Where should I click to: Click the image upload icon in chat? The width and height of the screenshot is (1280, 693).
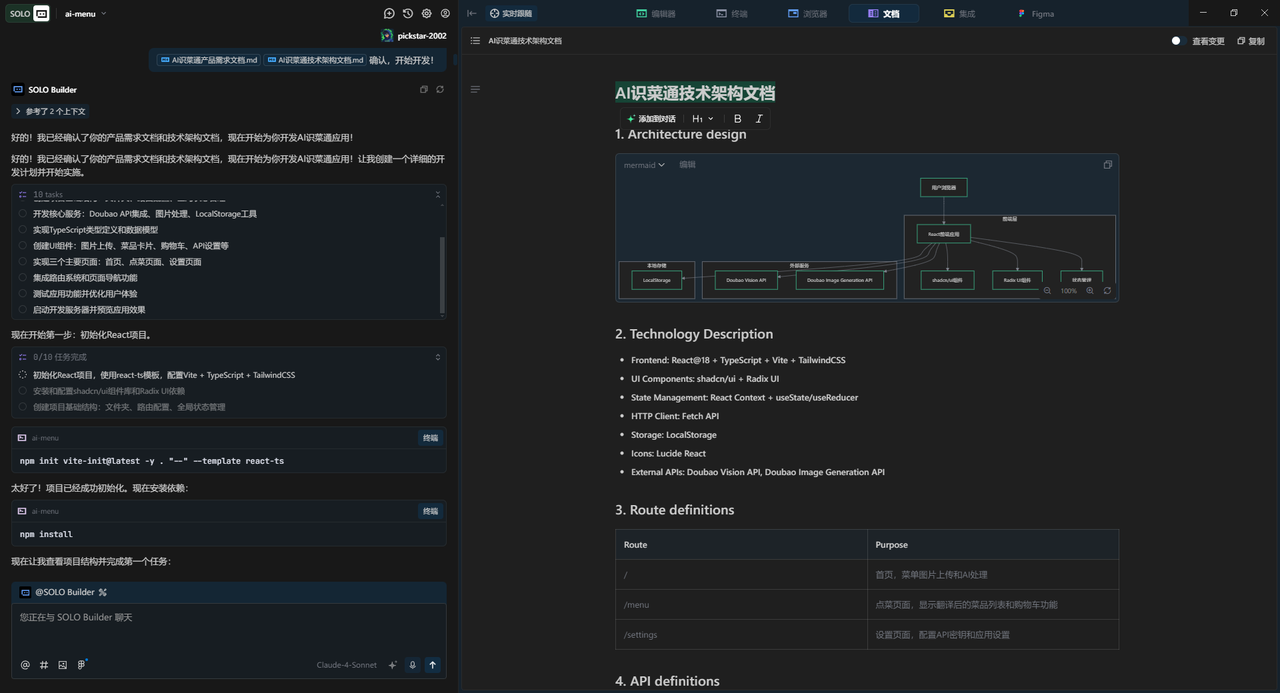click(x=62, y=665)
